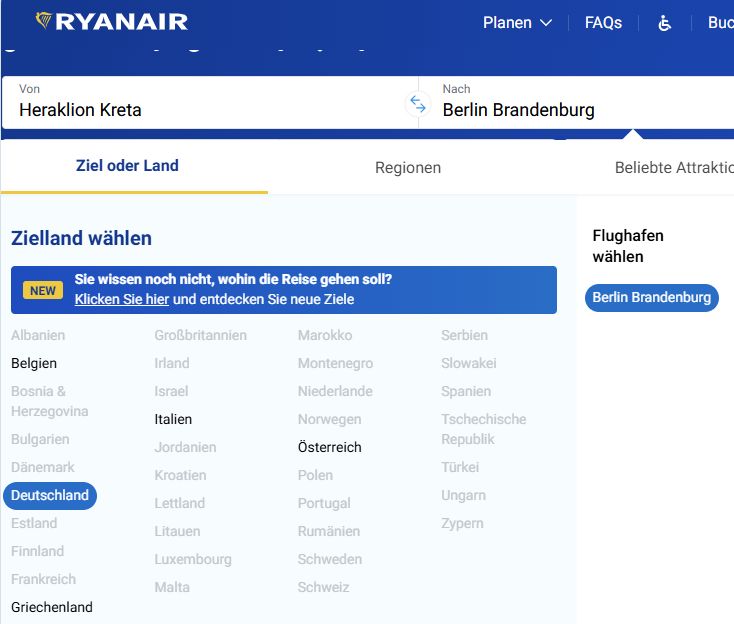Click the Kroatien country entry

pos(180,475)
